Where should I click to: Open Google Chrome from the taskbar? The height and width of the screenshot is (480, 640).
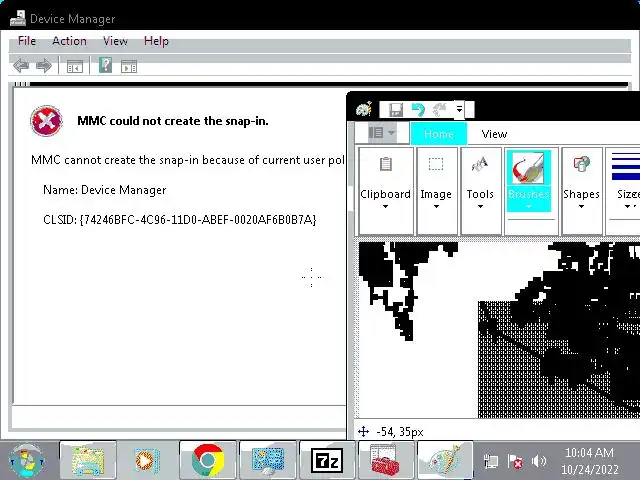(208, 461)
